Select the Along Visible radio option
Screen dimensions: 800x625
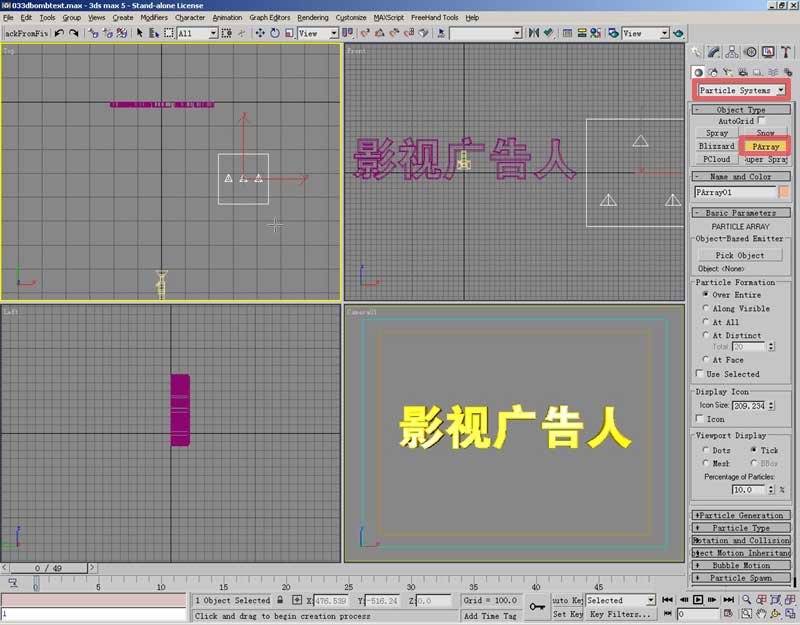704,309
